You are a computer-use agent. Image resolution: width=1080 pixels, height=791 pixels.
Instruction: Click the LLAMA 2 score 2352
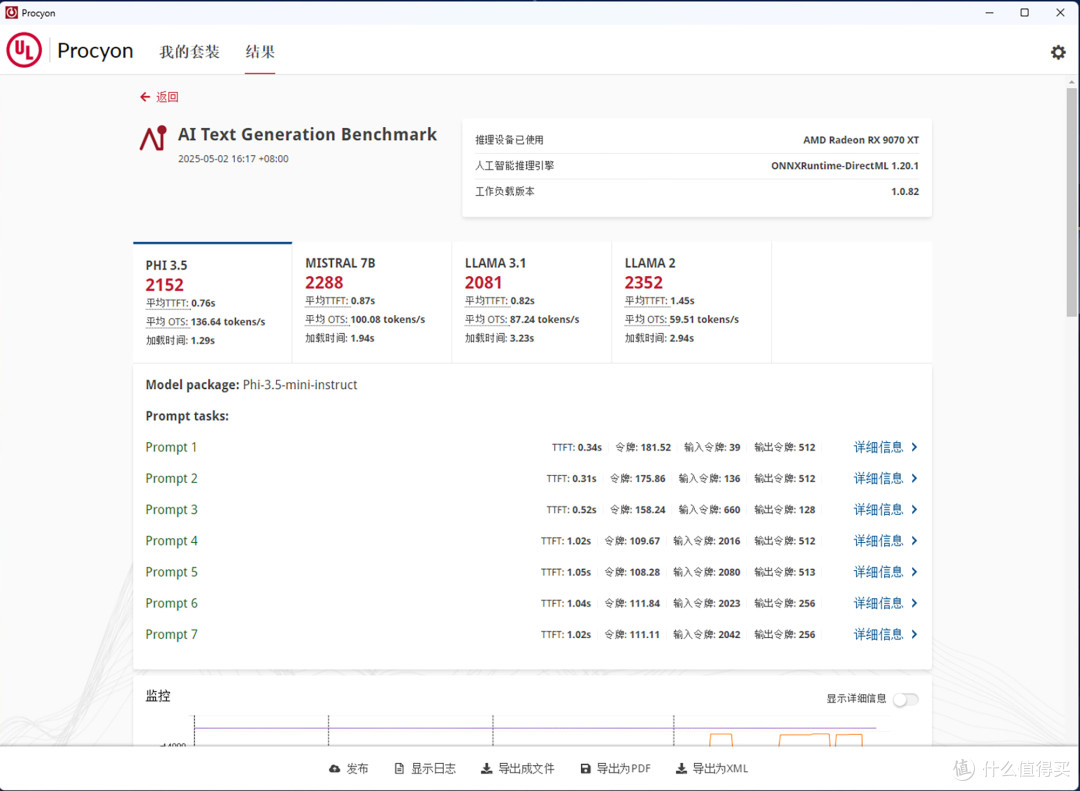[x=644, y=282]
